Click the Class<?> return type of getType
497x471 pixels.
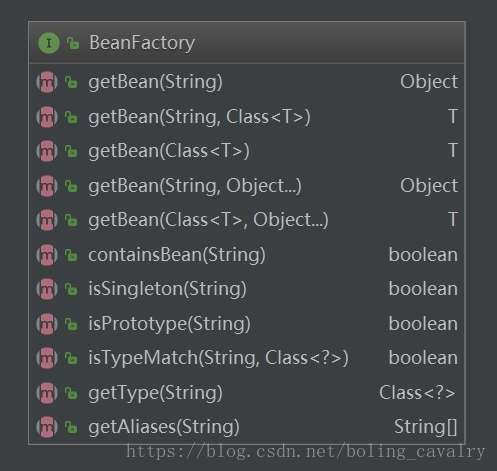(x=417, y=393)
